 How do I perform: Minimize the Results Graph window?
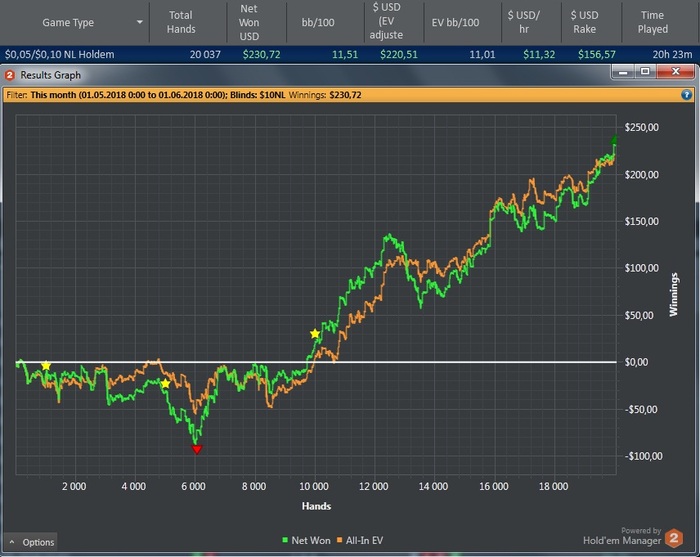(623, 71)
